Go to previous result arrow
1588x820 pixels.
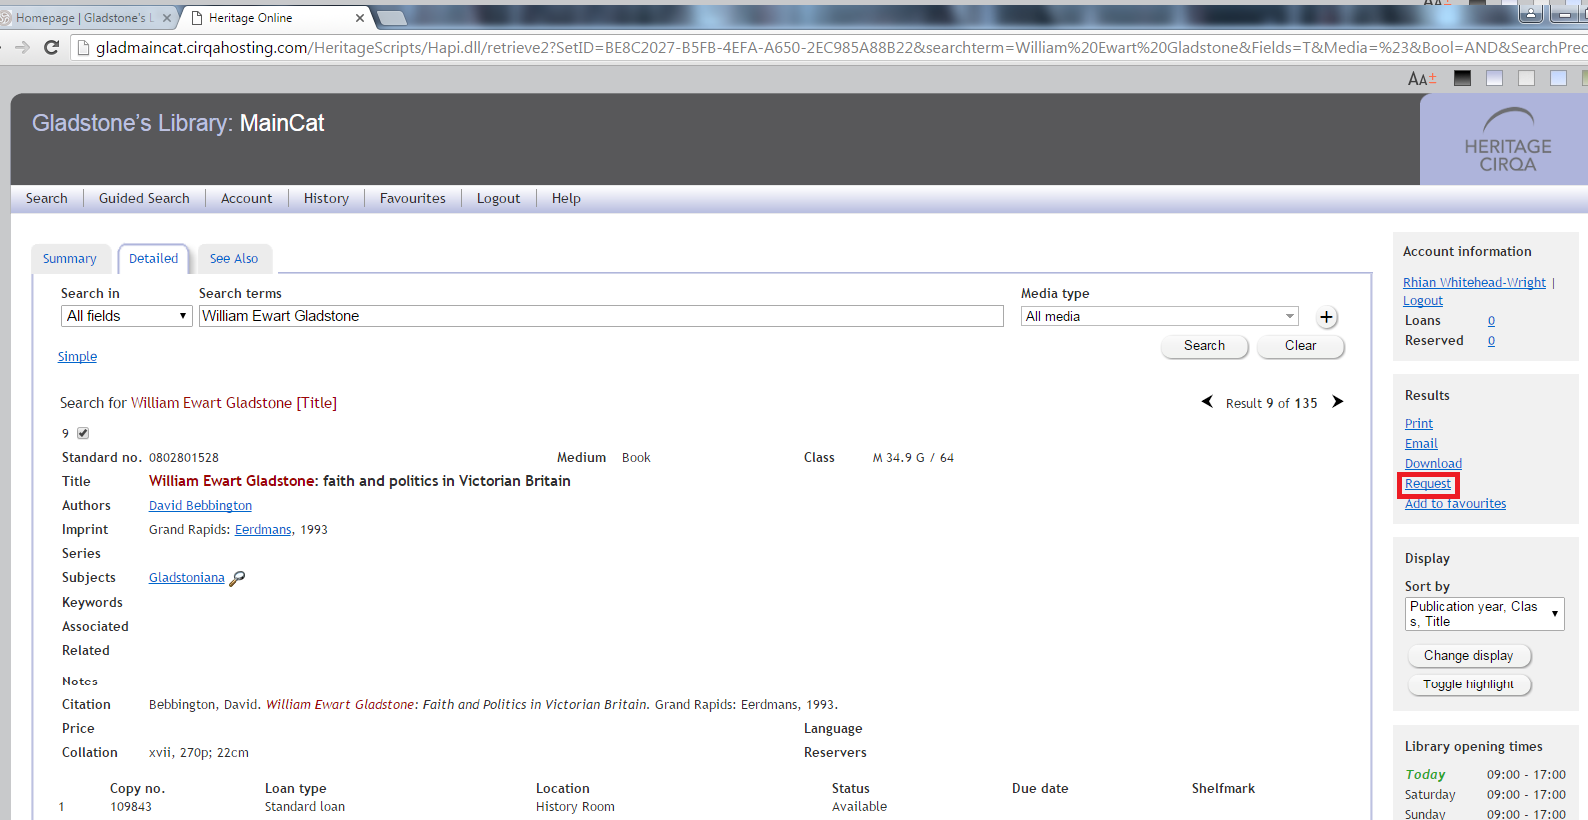coord(1207,402)
